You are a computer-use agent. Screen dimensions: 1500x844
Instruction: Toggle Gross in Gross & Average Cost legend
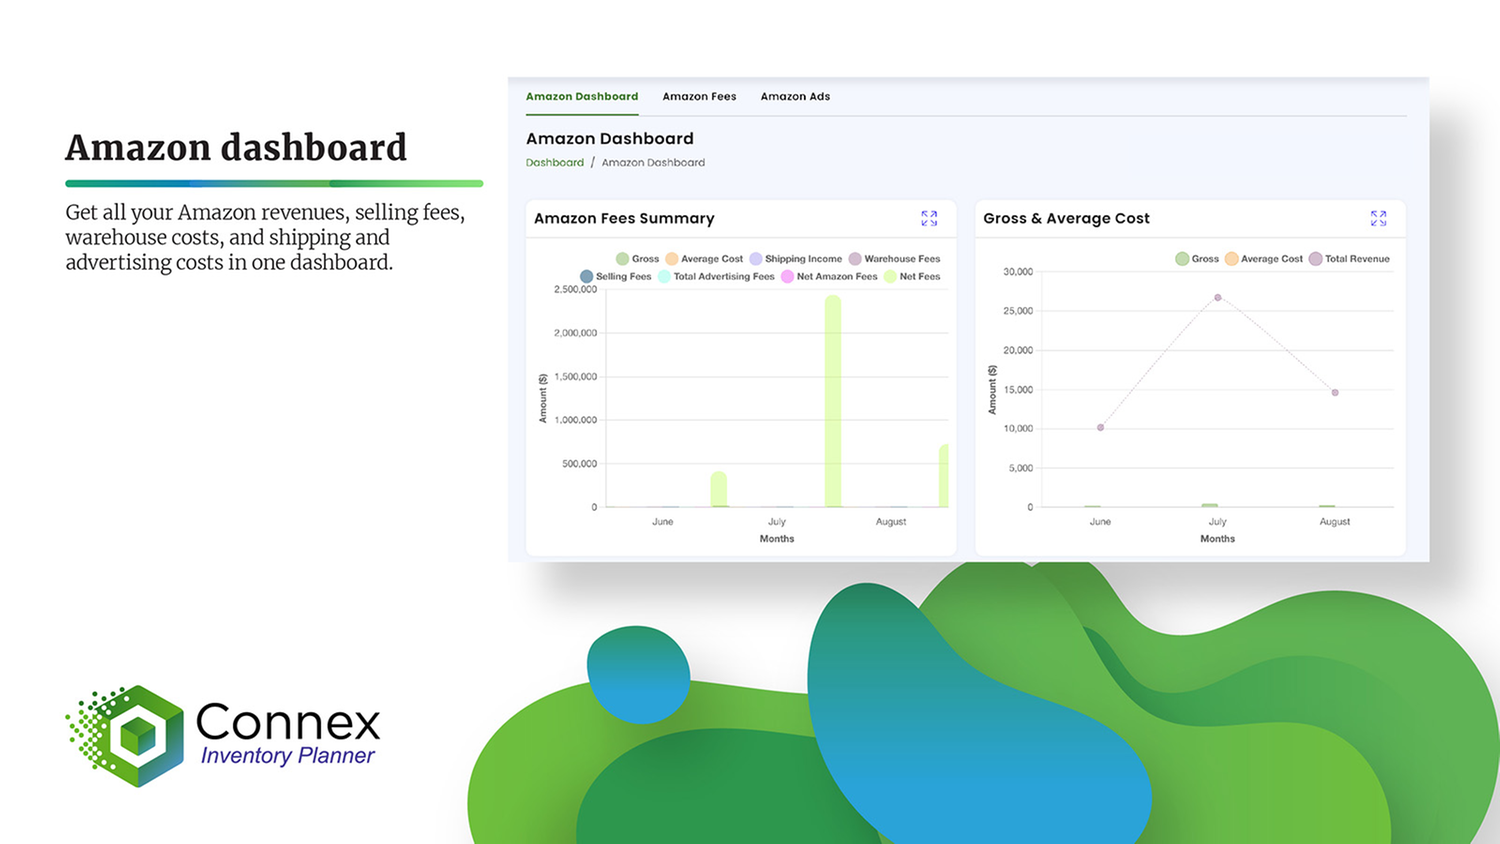1197,259
